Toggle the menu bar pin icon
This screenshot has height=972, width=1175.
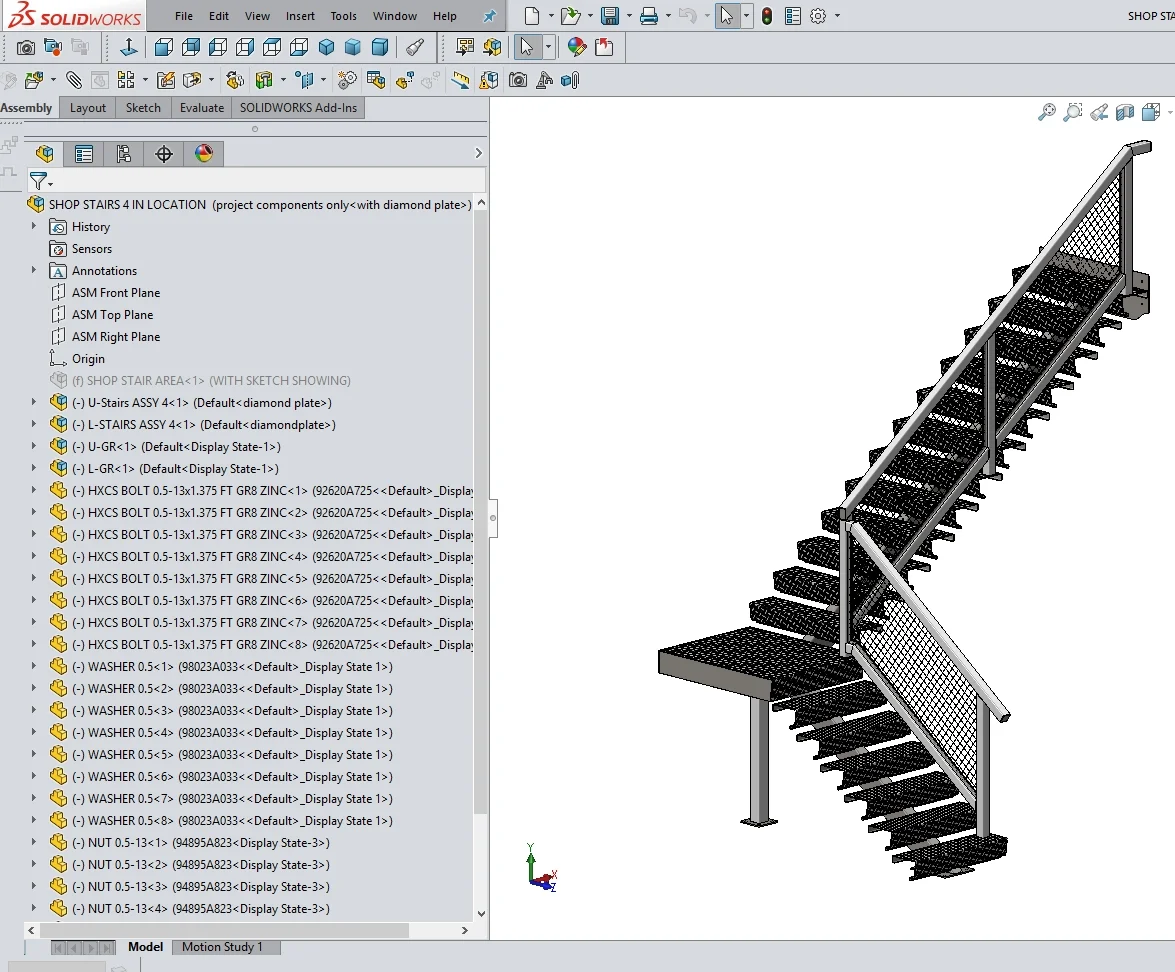pos(489,16)
